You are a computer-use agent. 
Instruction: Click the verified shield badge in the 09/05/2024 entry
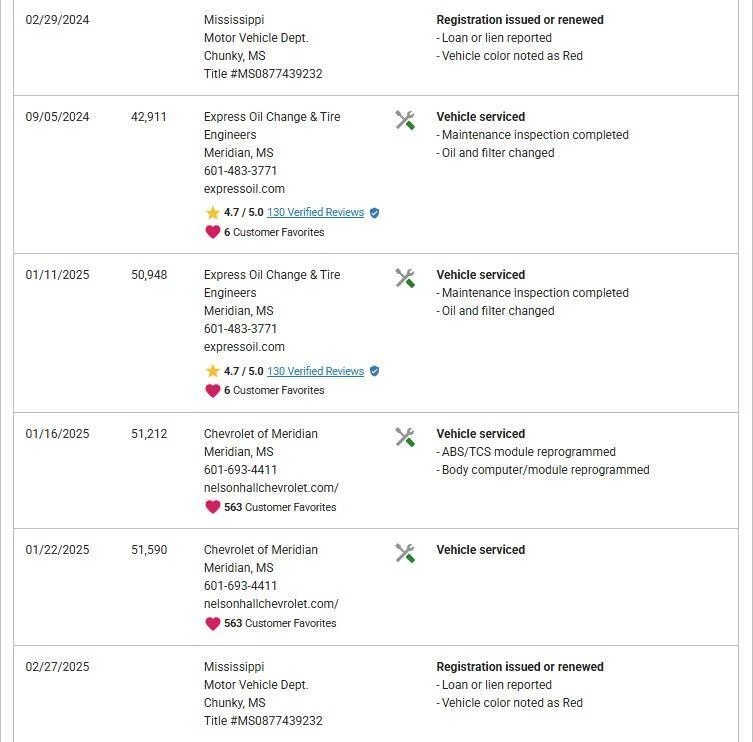[374, 213]
